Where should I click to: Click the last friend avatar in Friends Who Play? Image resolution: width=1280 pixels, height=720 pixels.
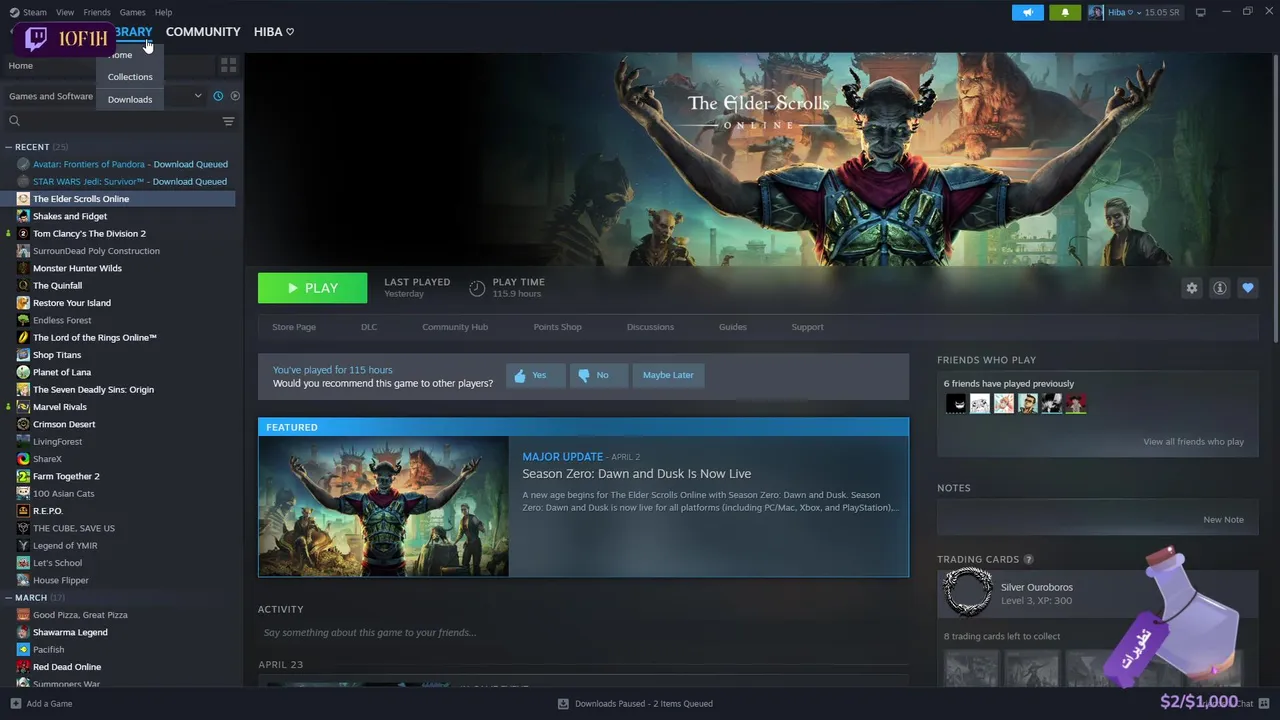click(x=1076, y=403)
